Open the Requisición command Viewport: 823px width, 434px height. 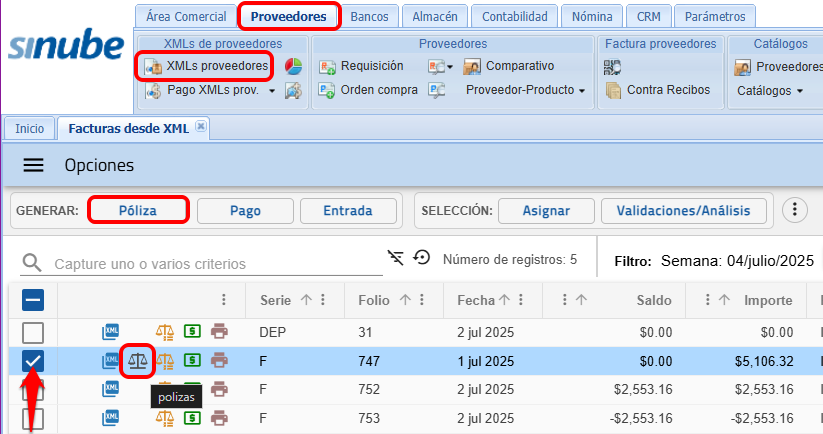(362, 66)
